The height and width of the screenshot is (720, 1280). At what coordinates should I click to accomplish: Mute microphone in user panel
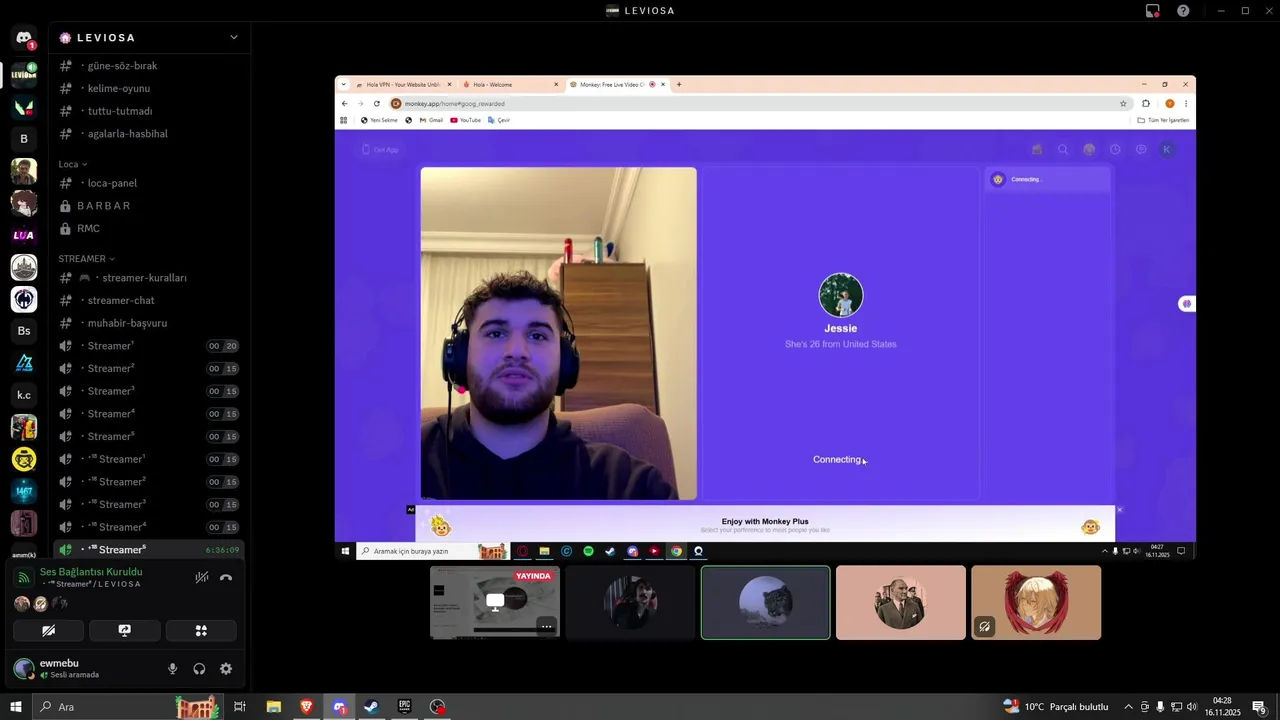pos(173,669)
